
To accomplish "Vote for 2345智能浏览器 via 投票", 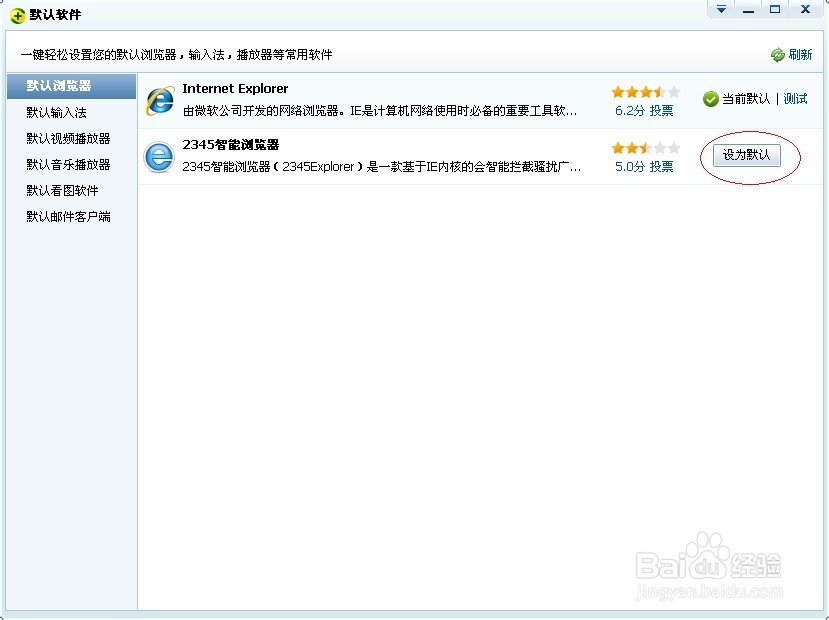I will point(661,167).
